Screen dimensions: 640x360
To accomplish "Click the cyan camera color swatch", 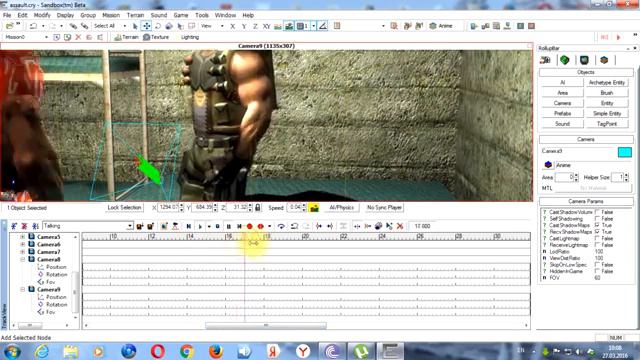I will 624,152.
